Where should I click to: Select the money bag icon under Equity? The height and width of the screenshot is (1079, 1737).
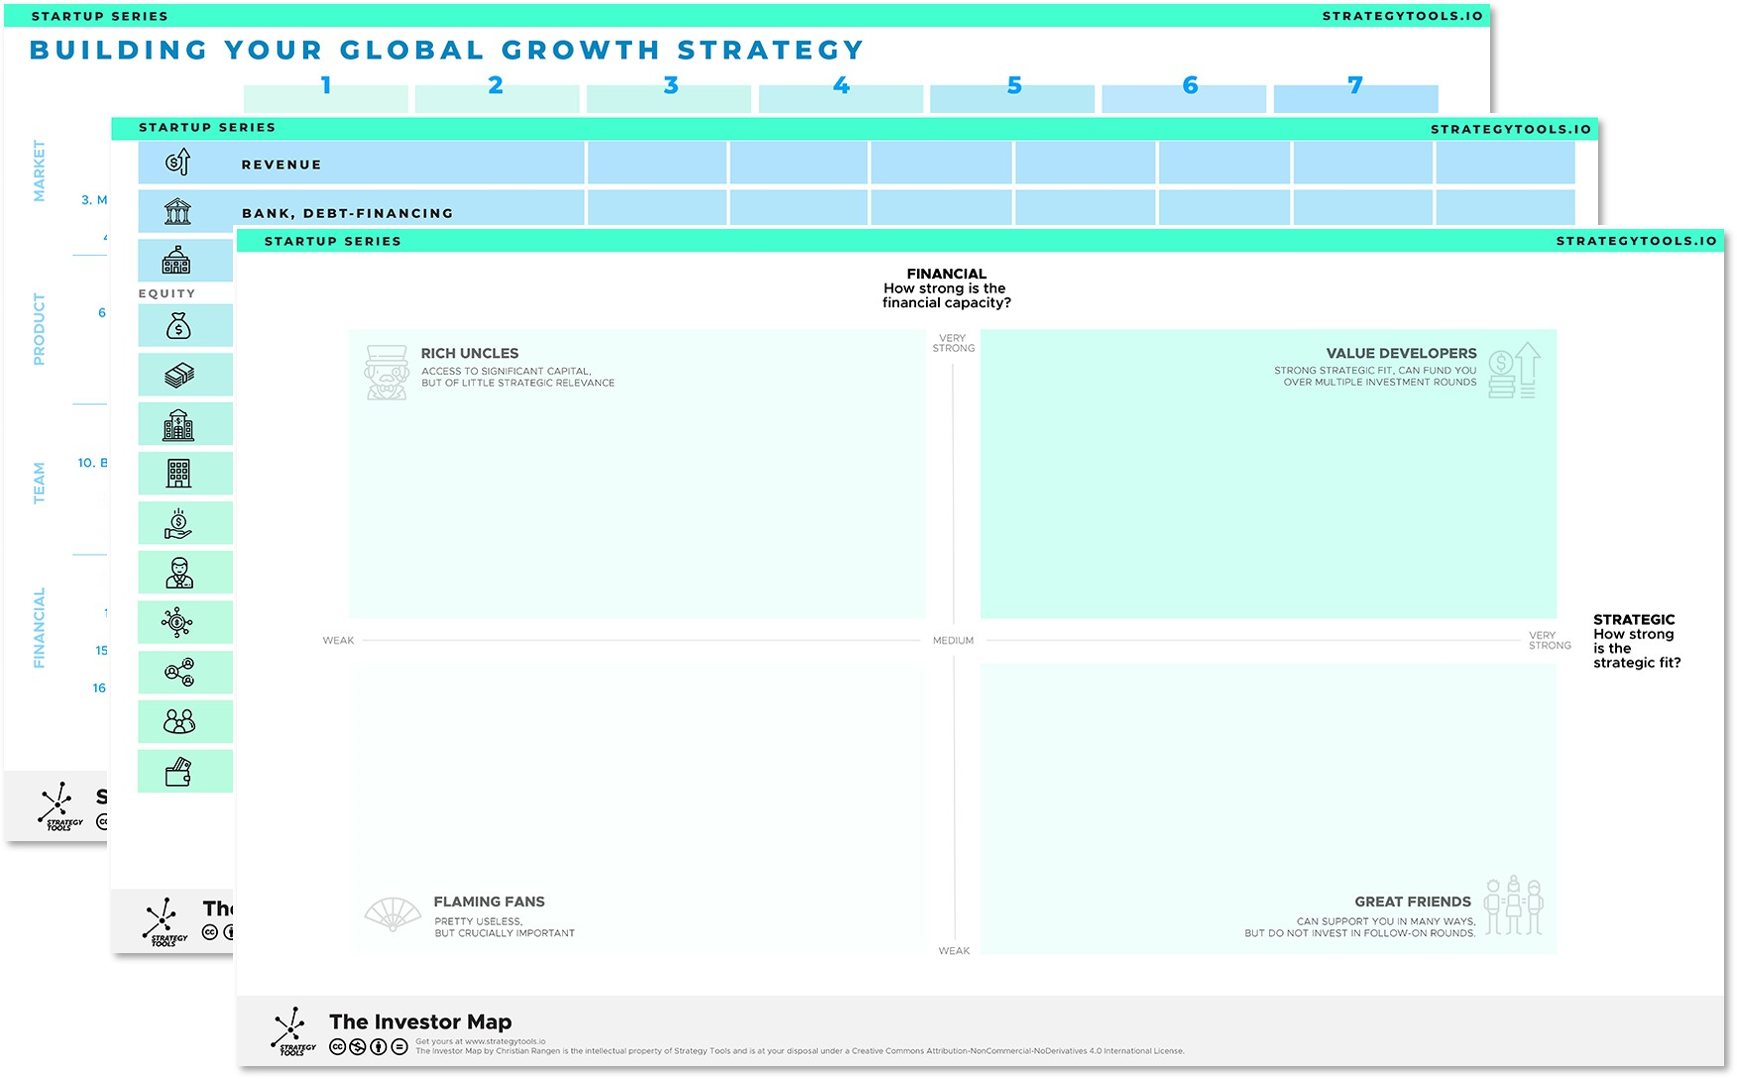pos(178,326)
